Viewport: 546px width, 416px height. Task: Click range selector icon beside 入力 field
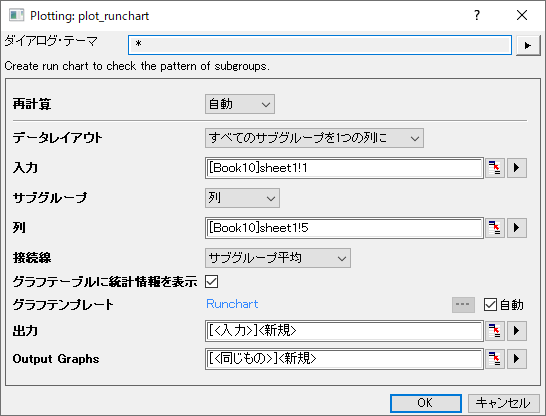coord(495,168)
